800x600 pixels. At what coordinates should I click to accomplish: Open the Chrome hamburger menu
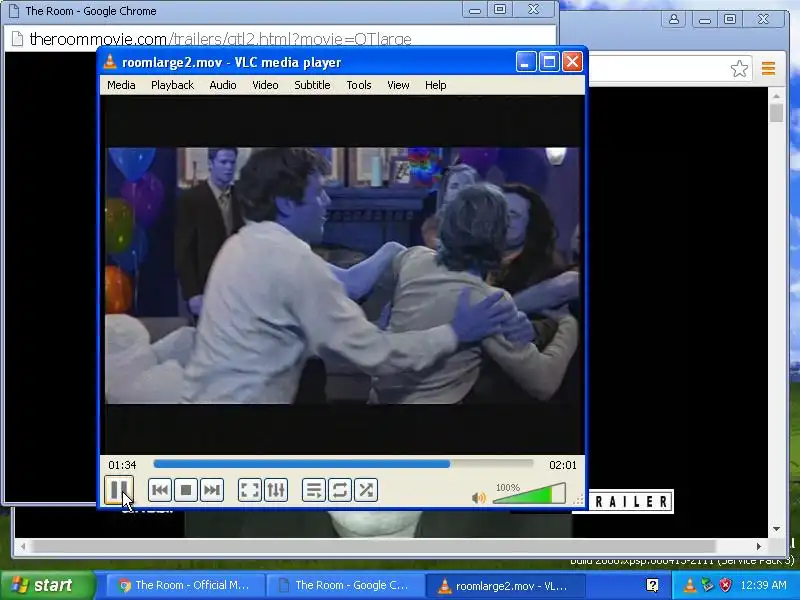(x=768, y=68)
